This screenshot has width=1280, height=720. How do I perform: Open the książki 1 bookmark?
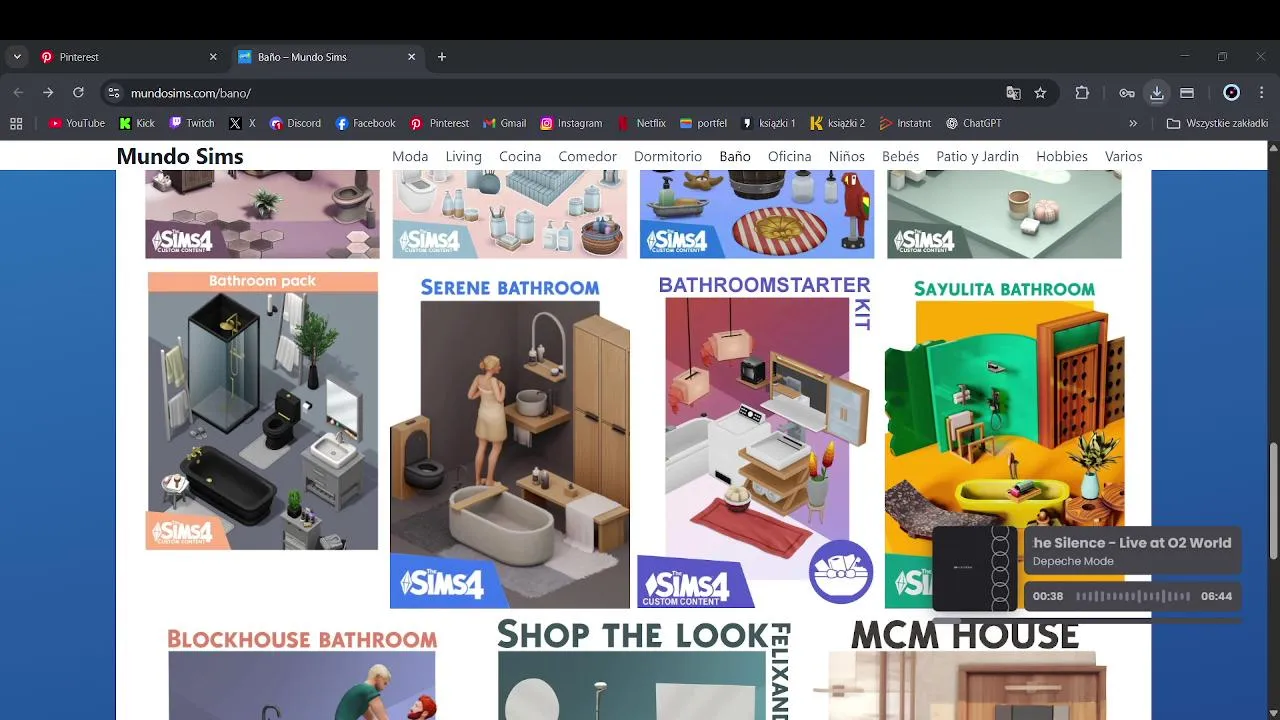coord(768,123)
